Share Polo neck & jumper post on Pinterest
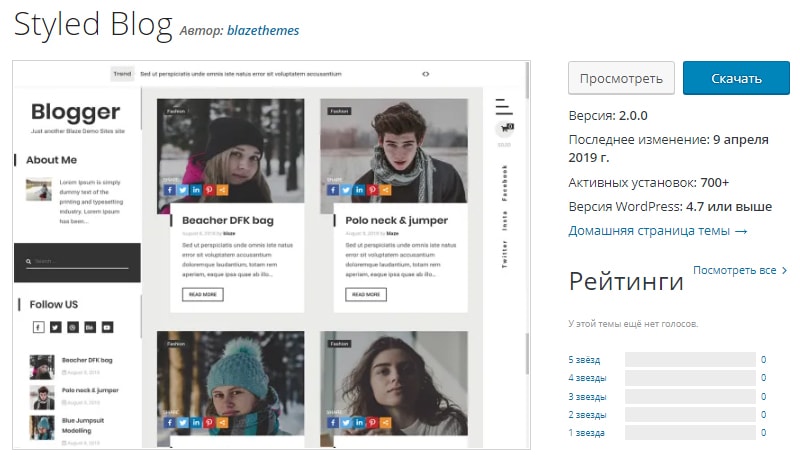 (x=372, y=190)
